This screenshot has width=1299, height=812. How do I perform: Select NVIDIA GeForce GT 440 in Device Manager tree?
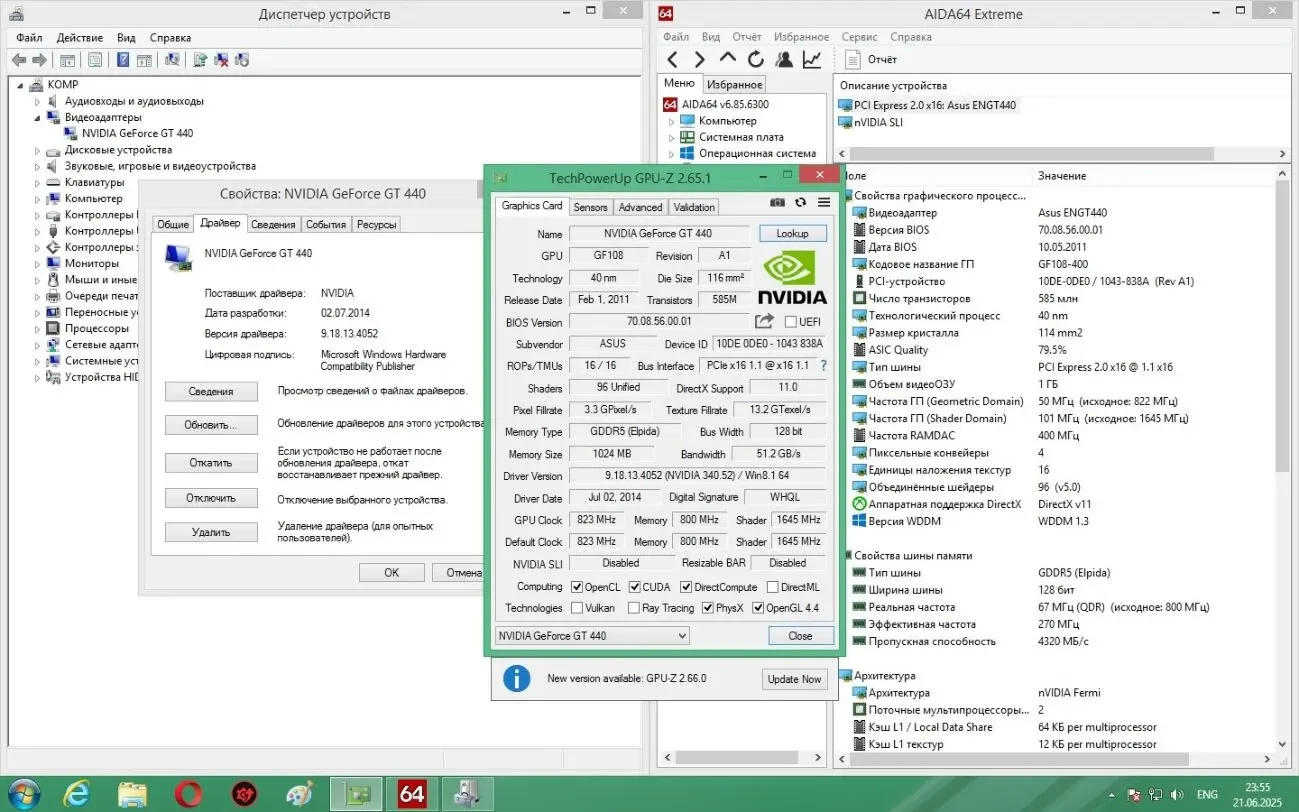click(137, 133)
